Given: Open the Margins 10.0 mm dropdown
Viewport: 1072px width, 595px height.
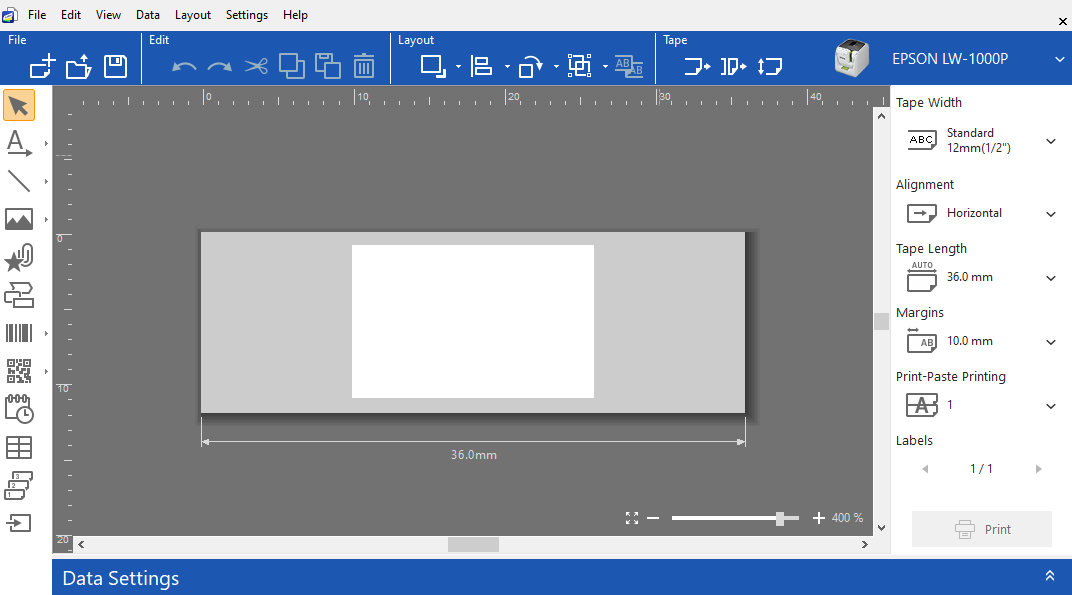Looking at the screenshot, I should pos(1051,342).
